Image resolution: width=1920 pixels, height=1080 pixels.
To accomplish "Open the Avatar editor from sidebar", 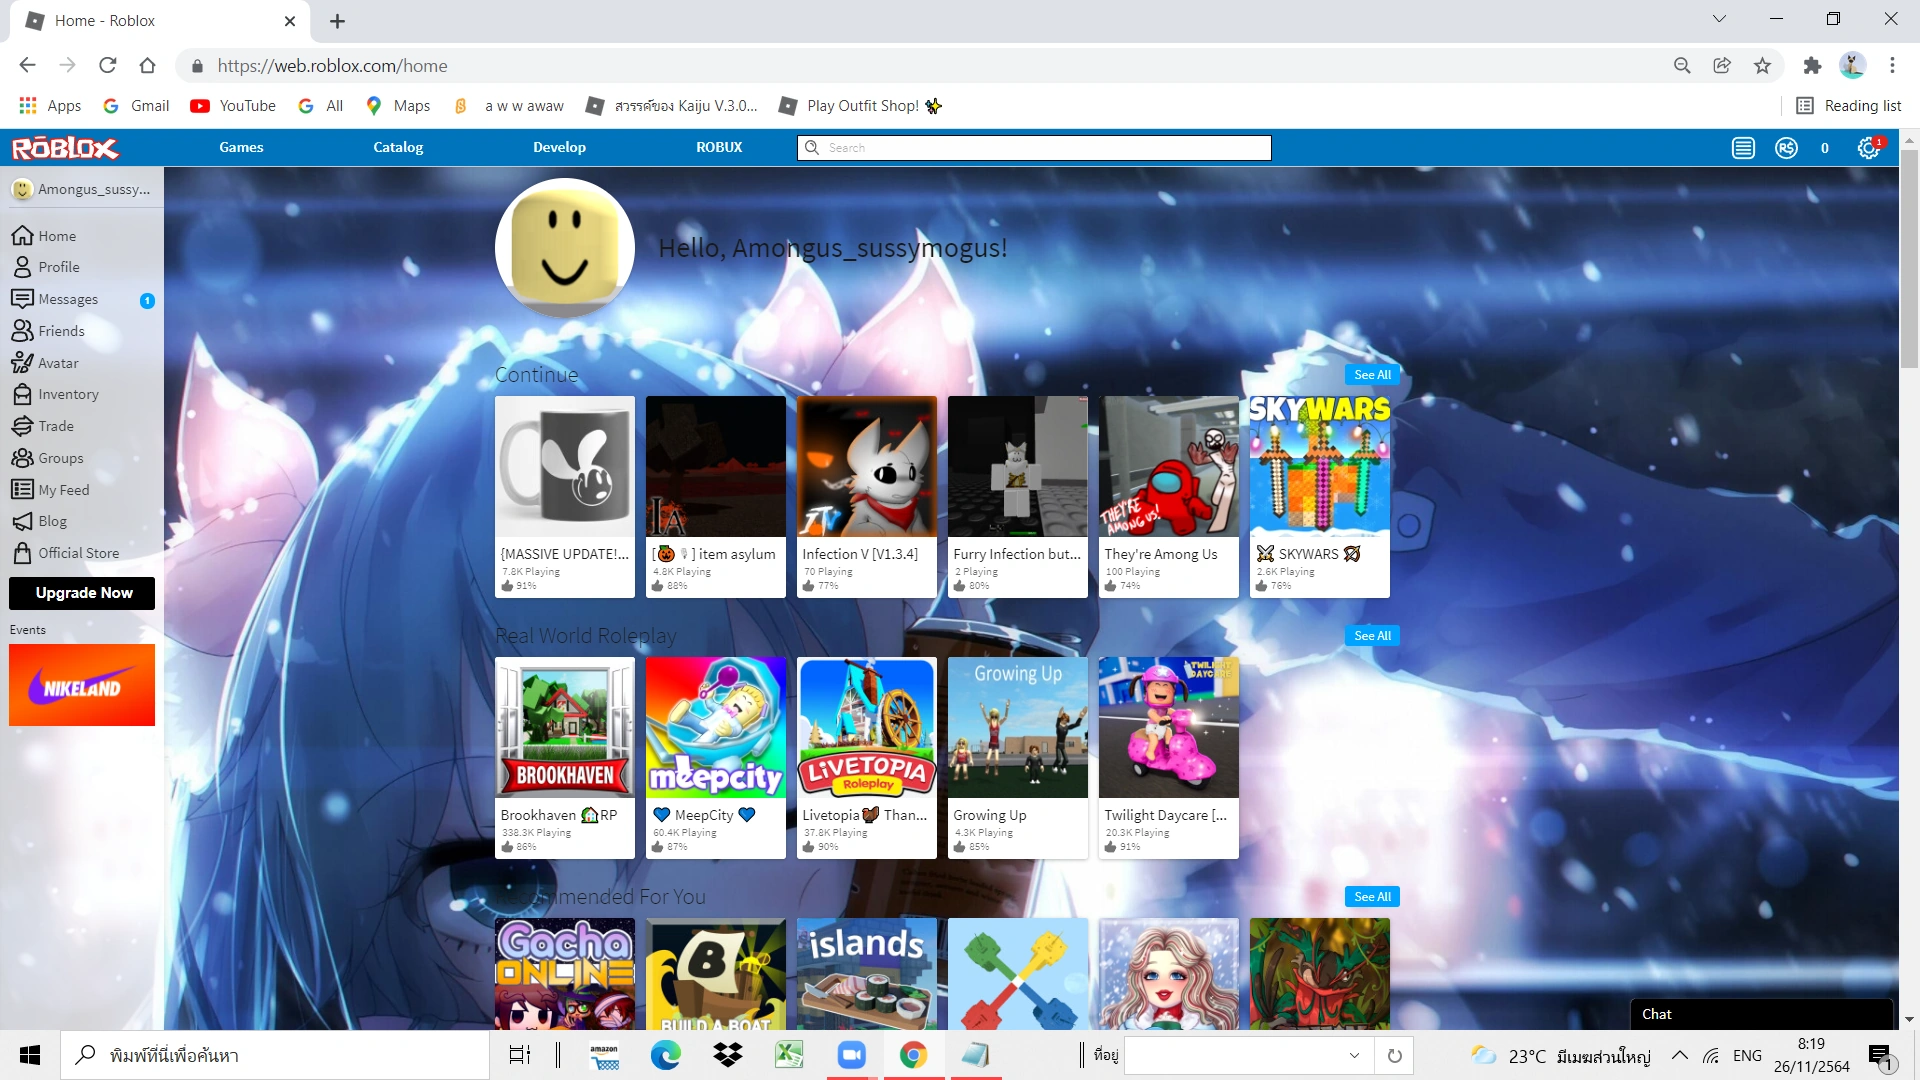I will (58, 363).
